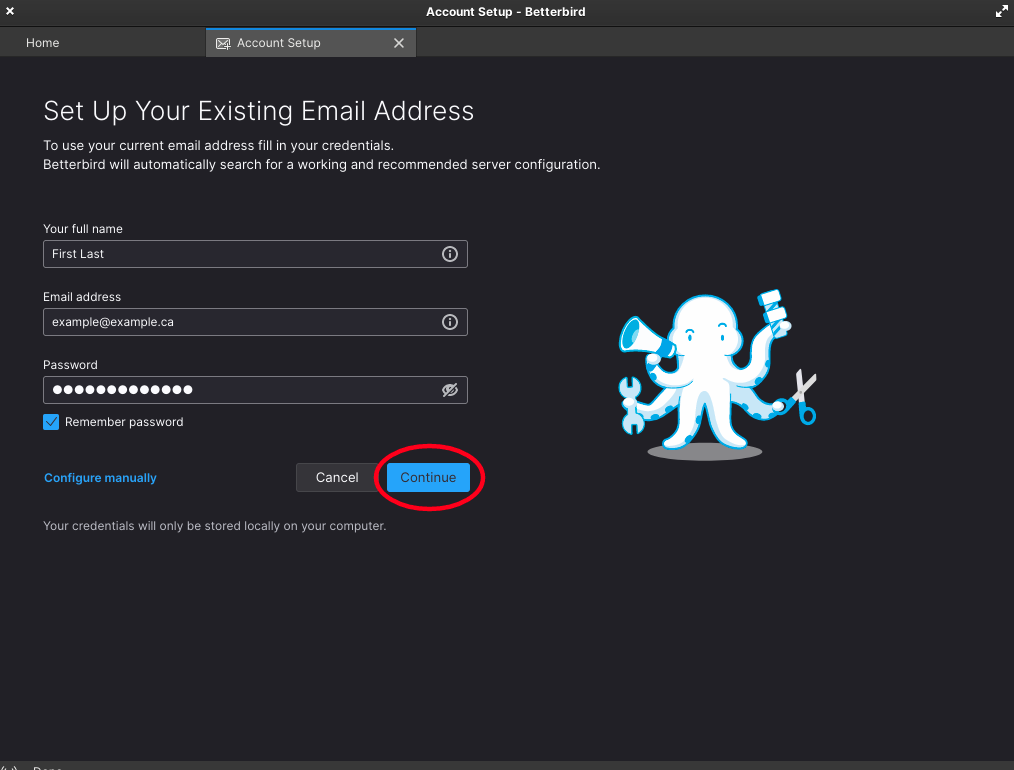Click the 'Betterbird will automatically search' description line
Viewport: 1014px width, 770px height.
click(321, 164)
